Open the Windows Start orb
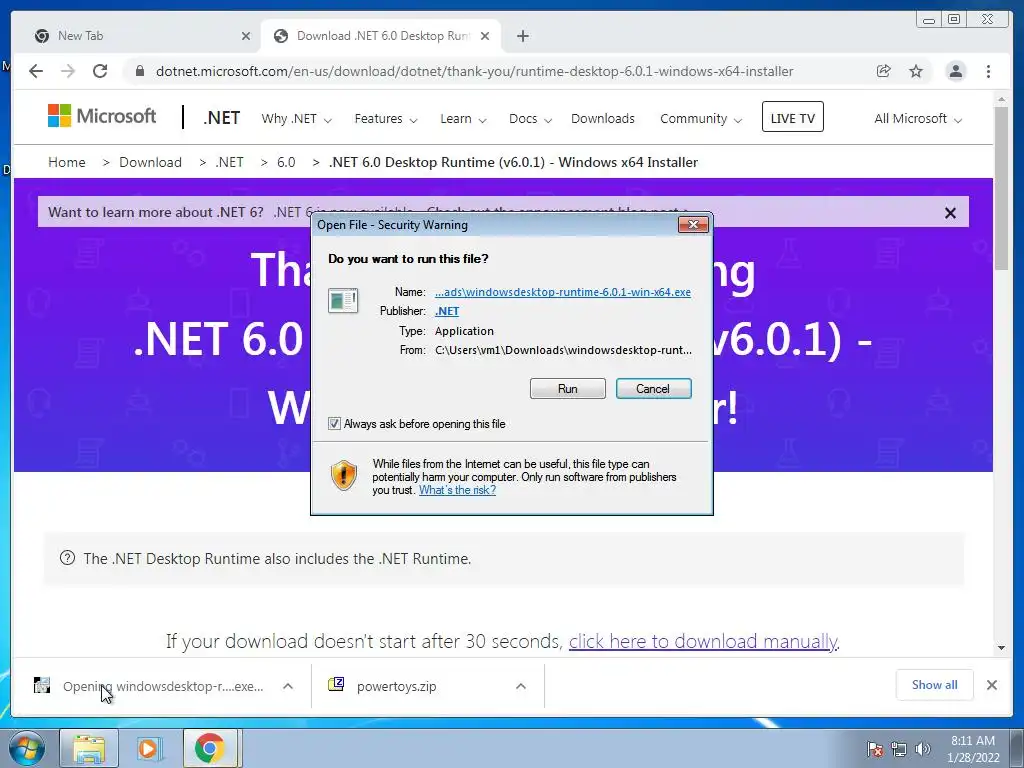The image size is (1024, 768). pos(25,748)
